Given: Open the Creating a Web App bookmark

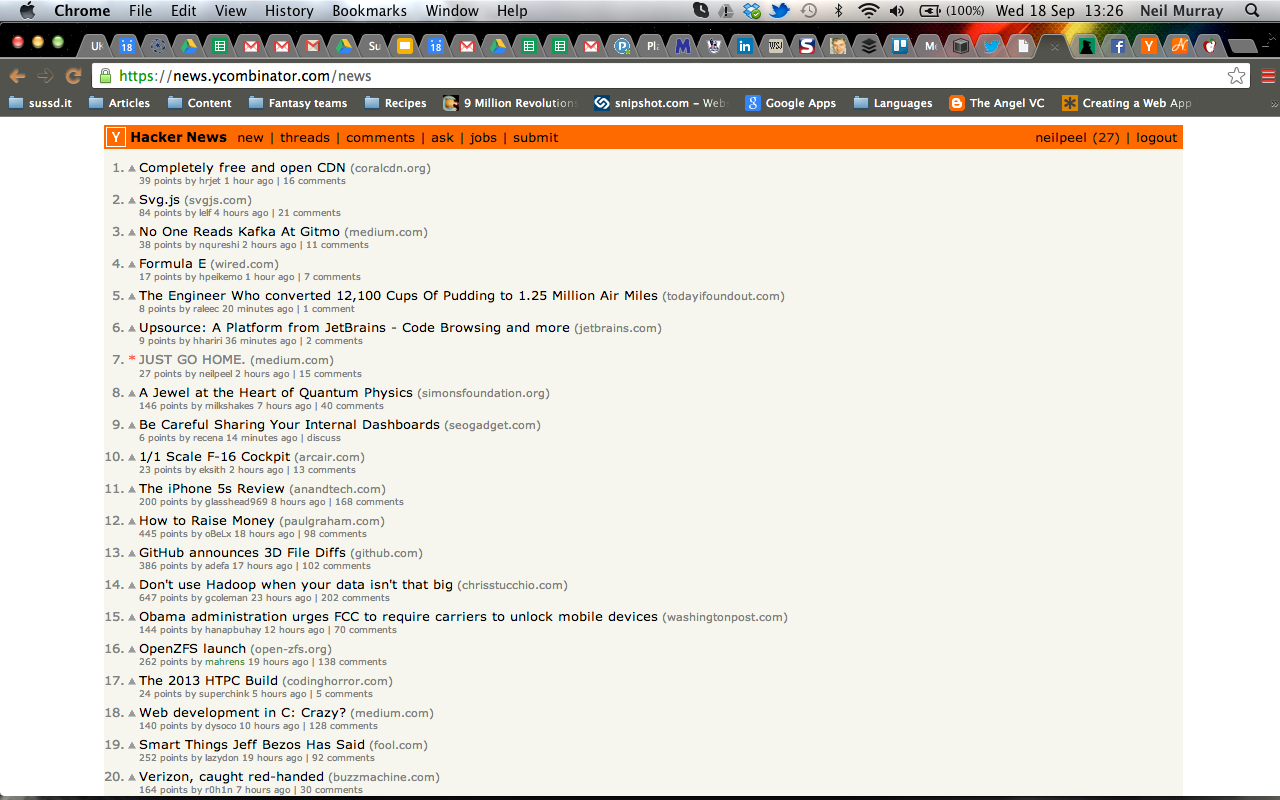Looking at the screenshot, I should coord(1127,103).
